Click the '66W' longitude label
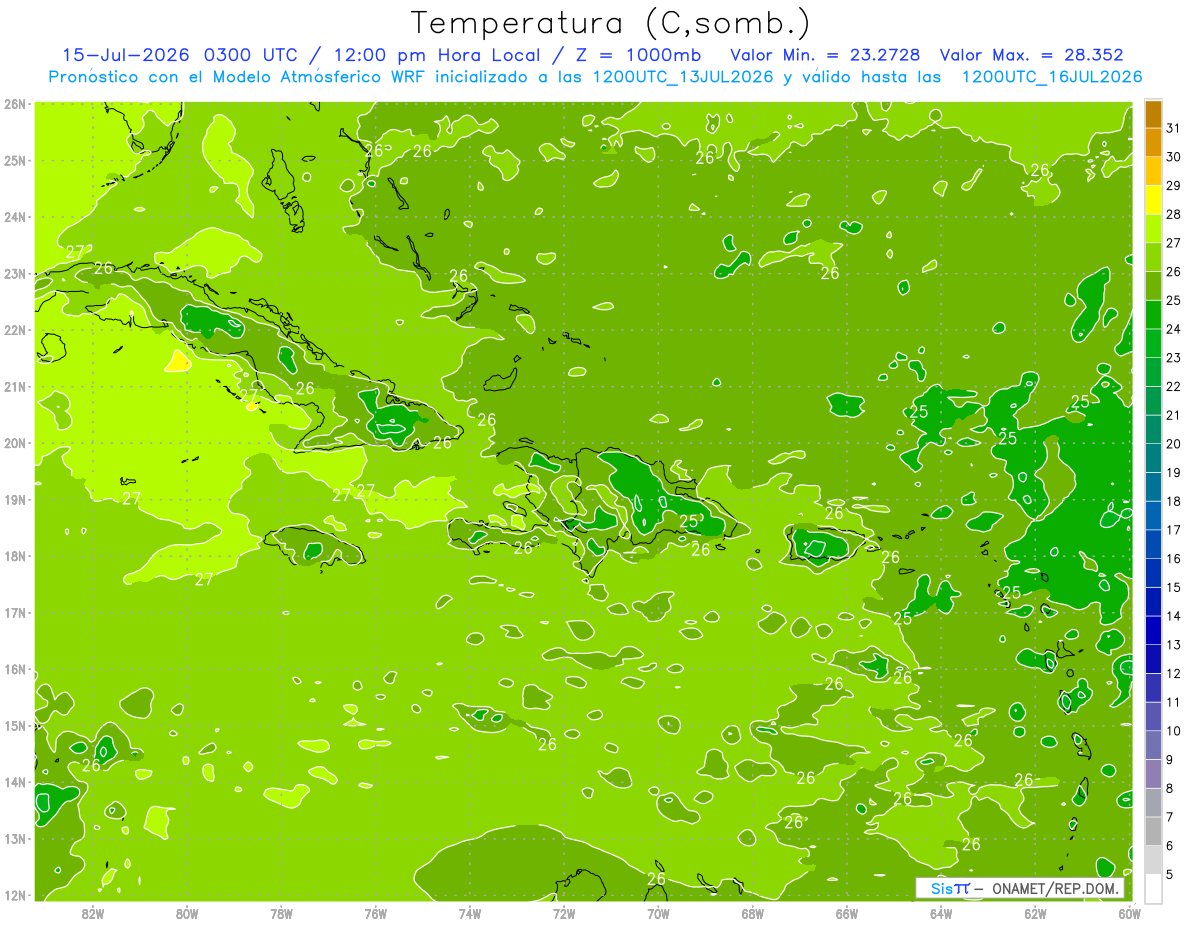 point(847,913)
